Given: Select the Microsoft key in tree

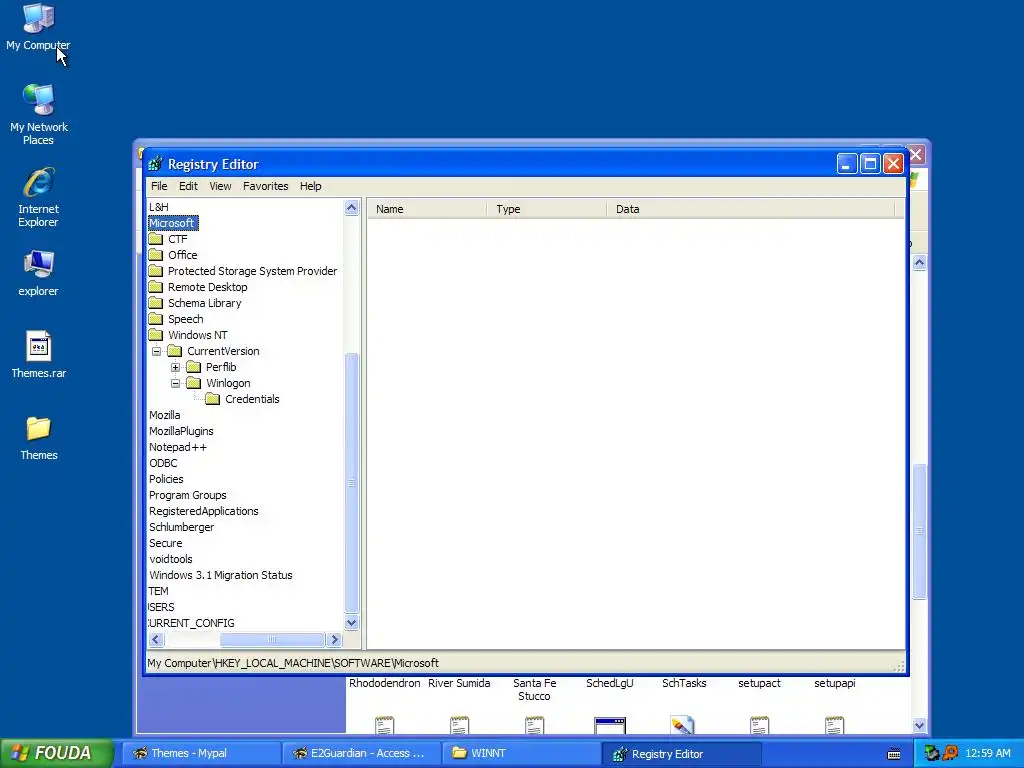Looking at the screenshot, I should [172, 223].
